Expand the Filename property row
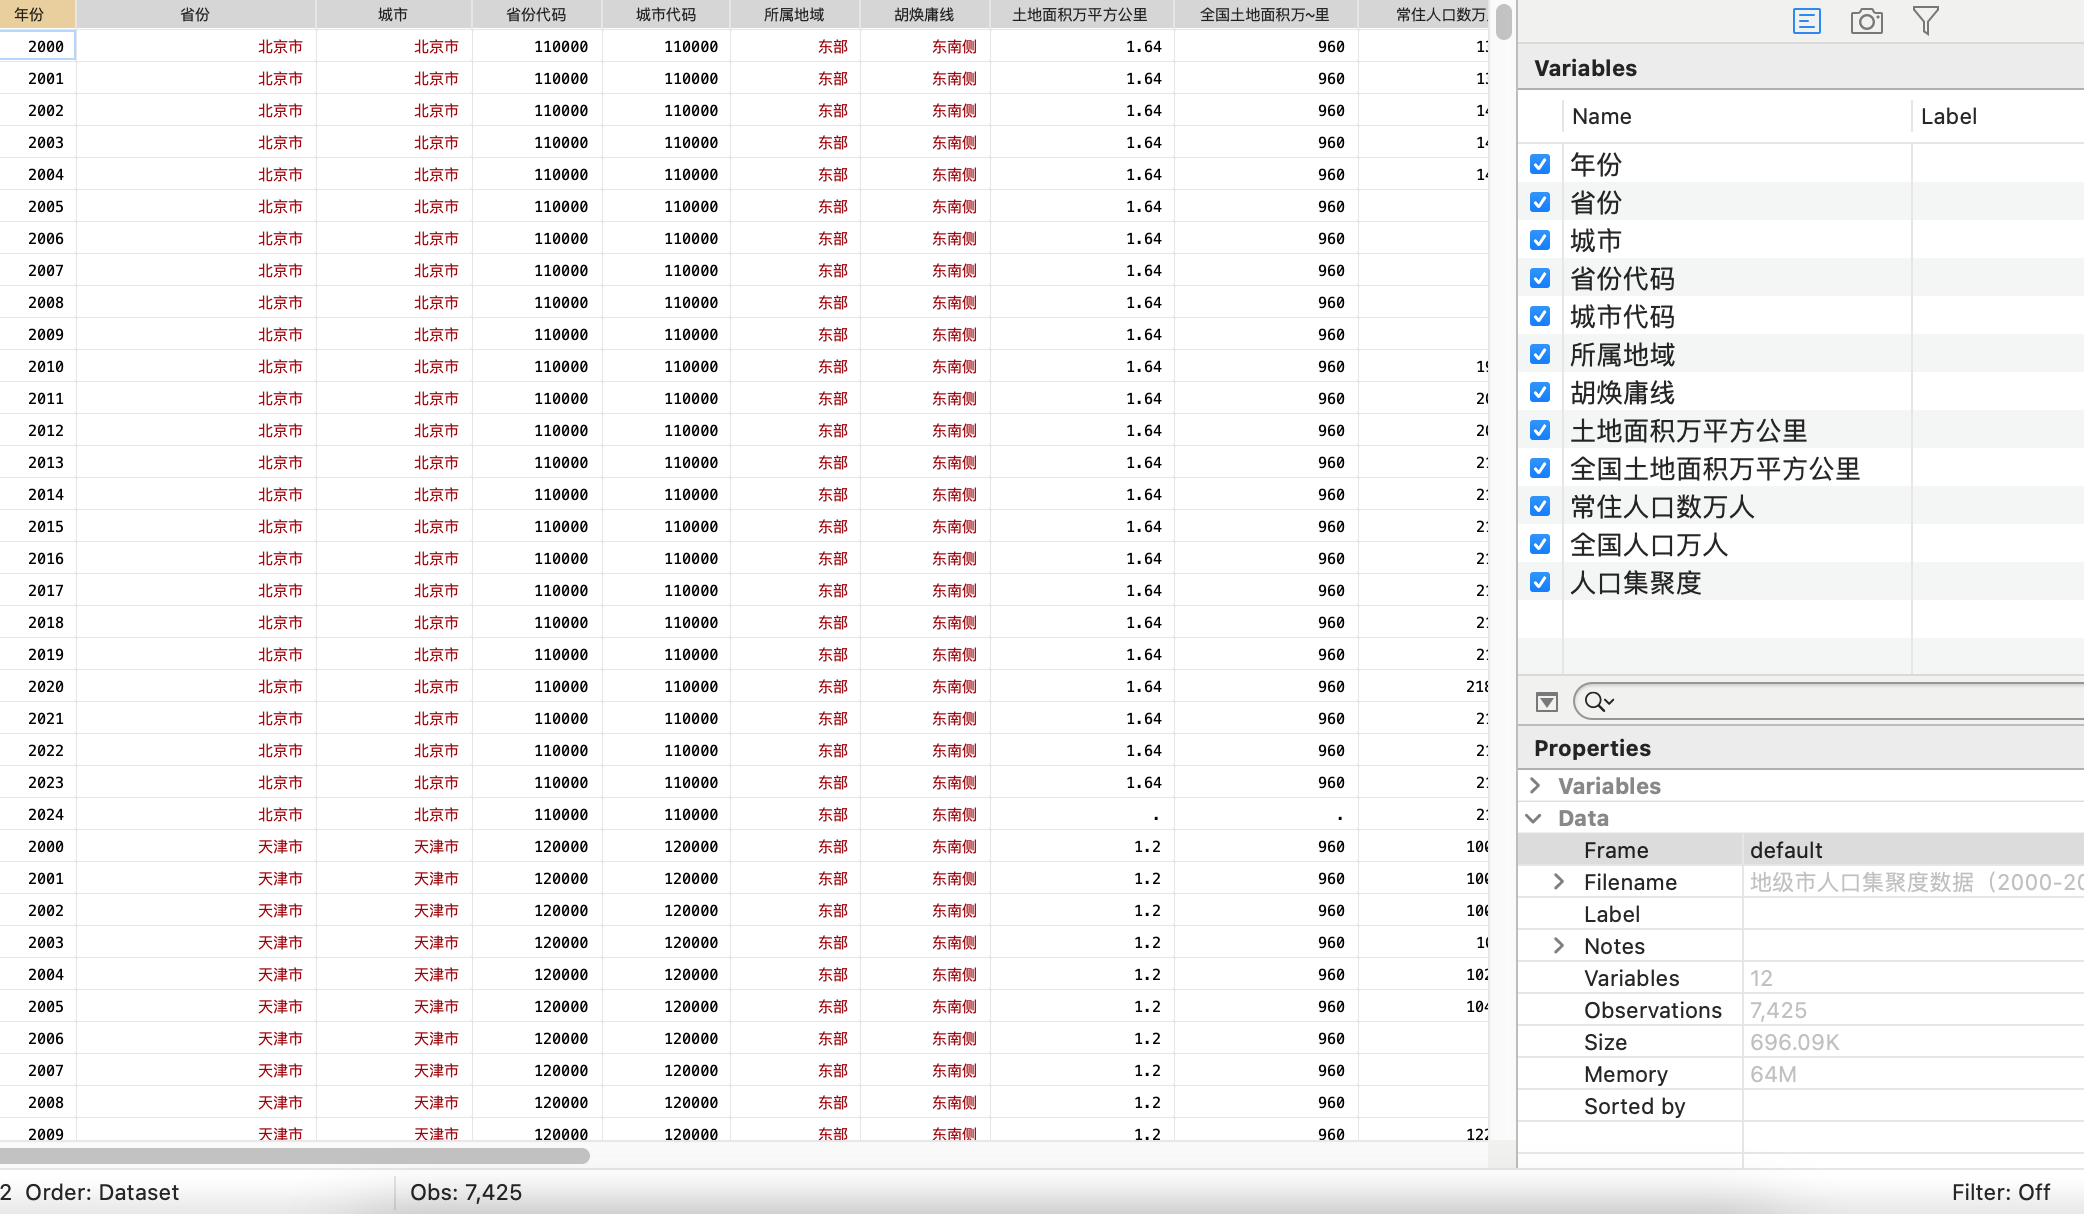Viewport: 2084px width, 1214px height. click(1558, 882)
